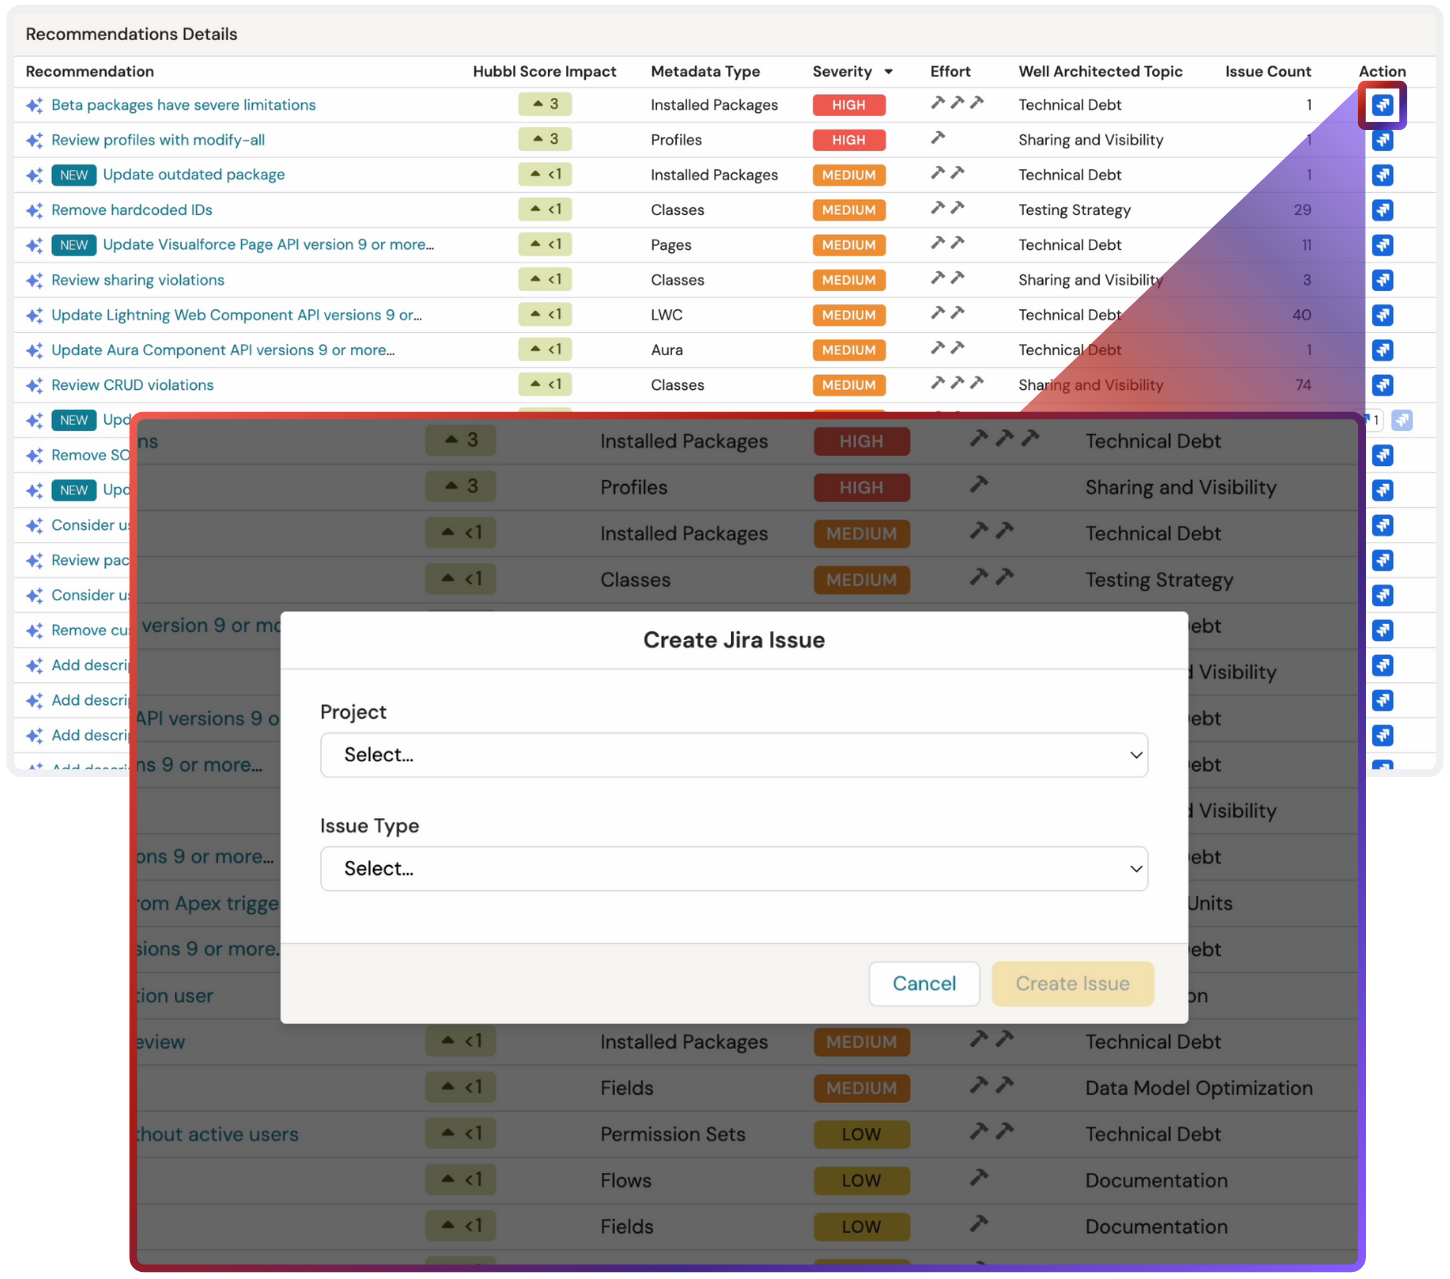Viewport: 1450px width, 1279px height.
Task: Click HIGH severity badge in Review profiles row
Action: click(849, 140)
